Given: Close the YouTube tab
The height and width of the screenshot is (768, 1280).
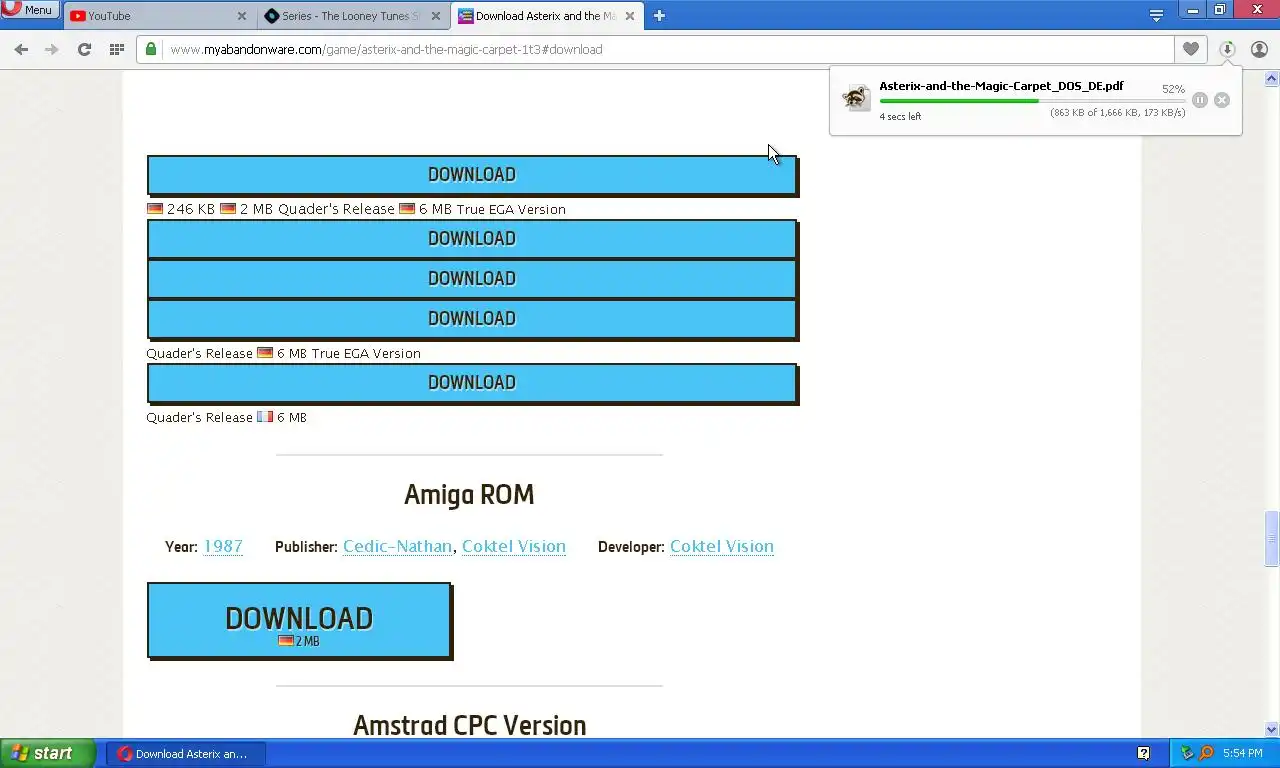Looking at the screenshot, I should click(x=241, y=16).
